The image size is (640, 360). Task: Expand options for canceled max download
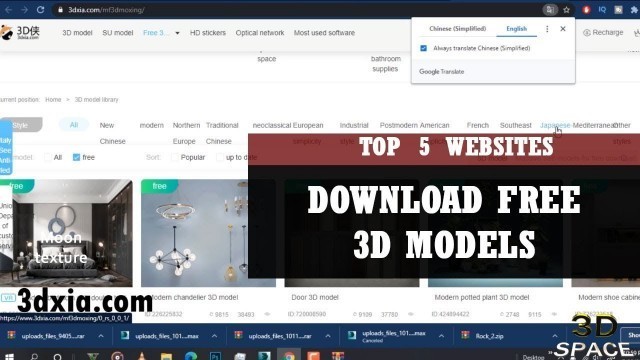coord(441,336)
